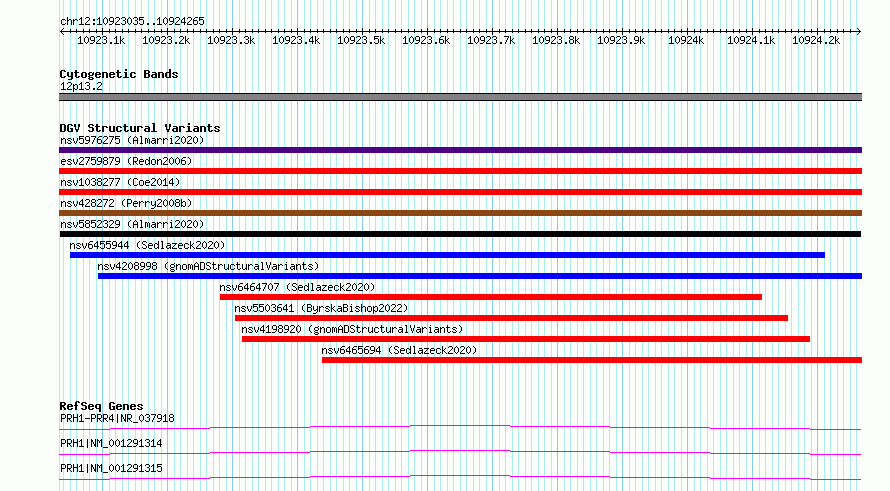890x491 pixels.
Task: Click the 10924.1k ruler tick label
Action: [x=751, y=40]
